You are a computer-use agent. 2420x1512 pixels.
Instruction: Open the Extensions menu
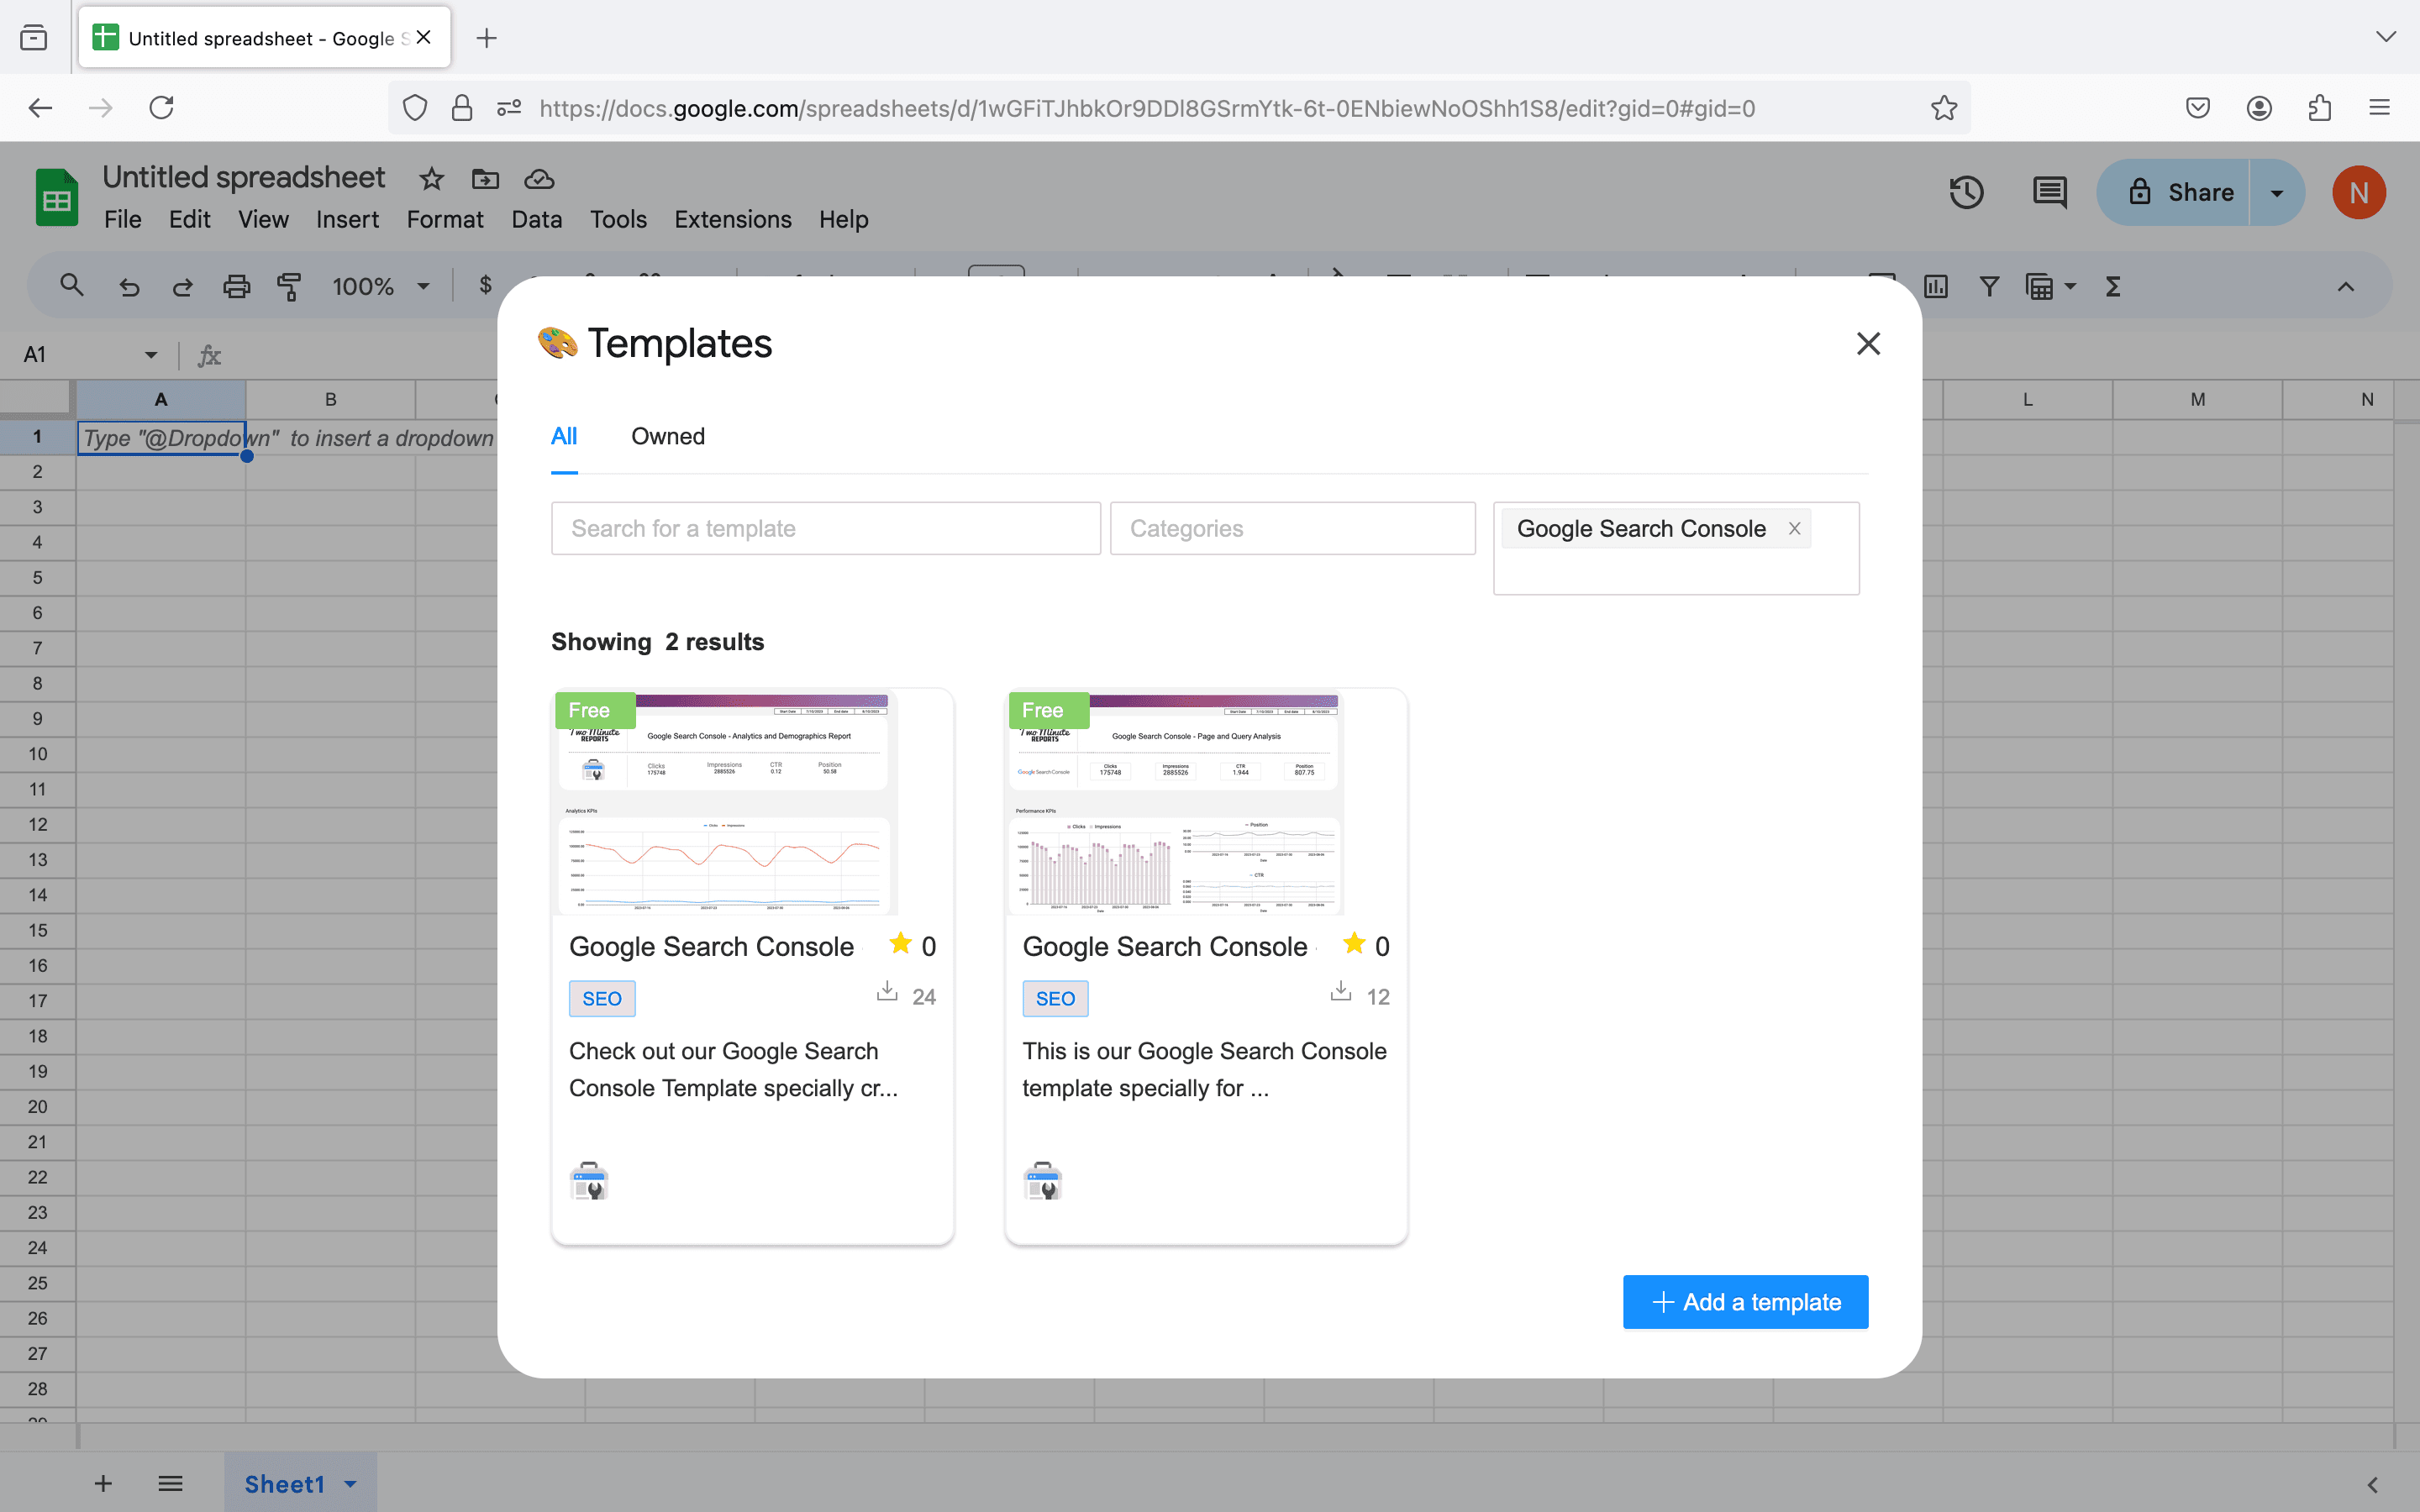click(732, 219)
